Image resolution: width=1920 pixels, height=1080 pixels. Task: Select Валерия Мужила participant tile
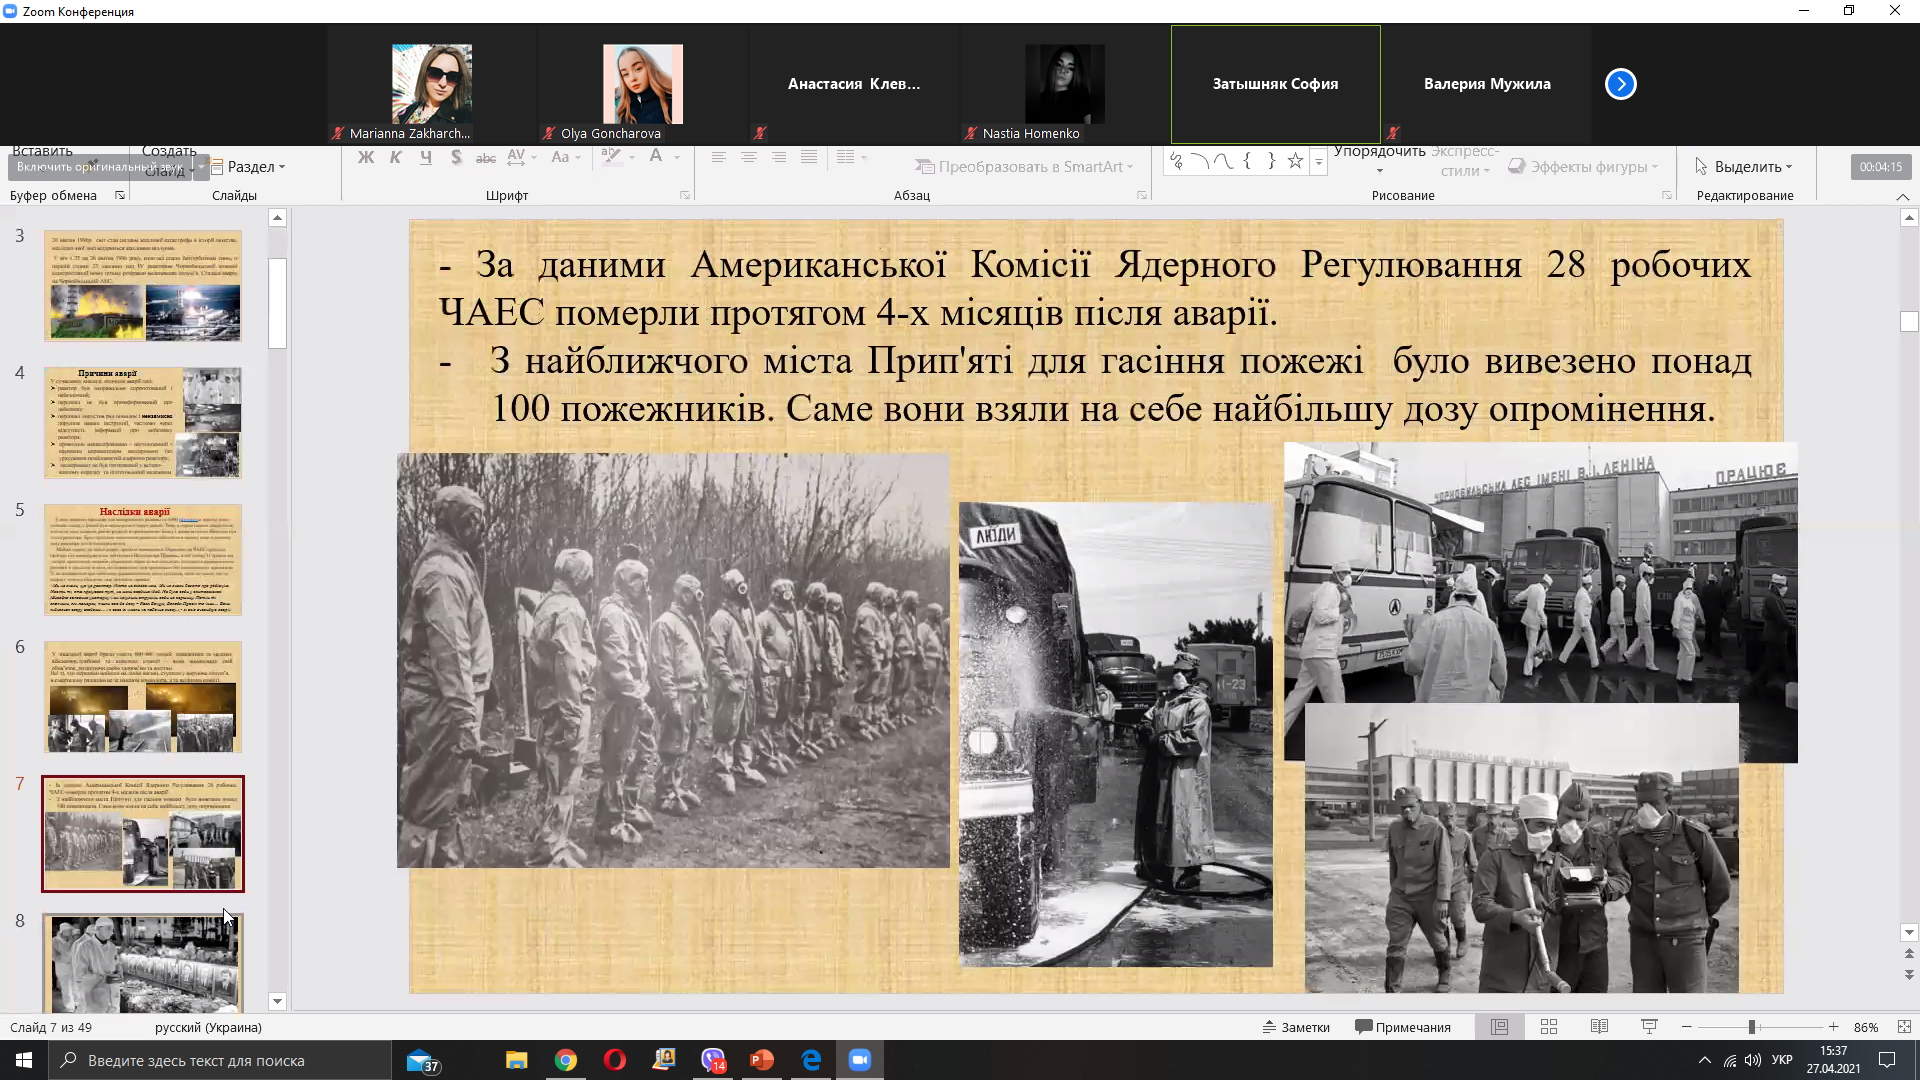(x=1487, y=85)
